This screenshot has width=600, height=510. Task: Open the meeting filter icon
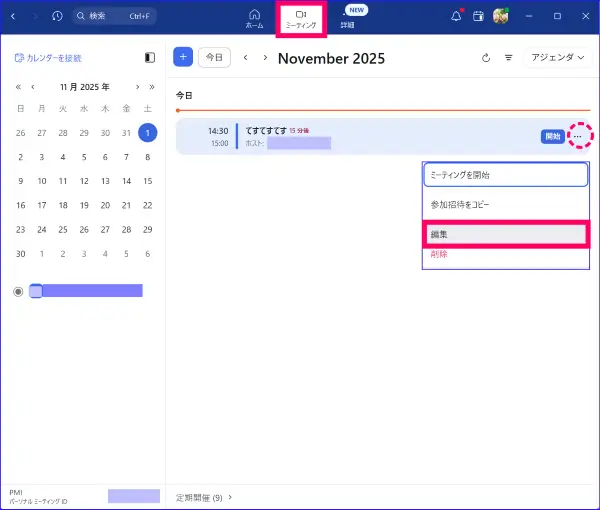click(x=508, y=58)
